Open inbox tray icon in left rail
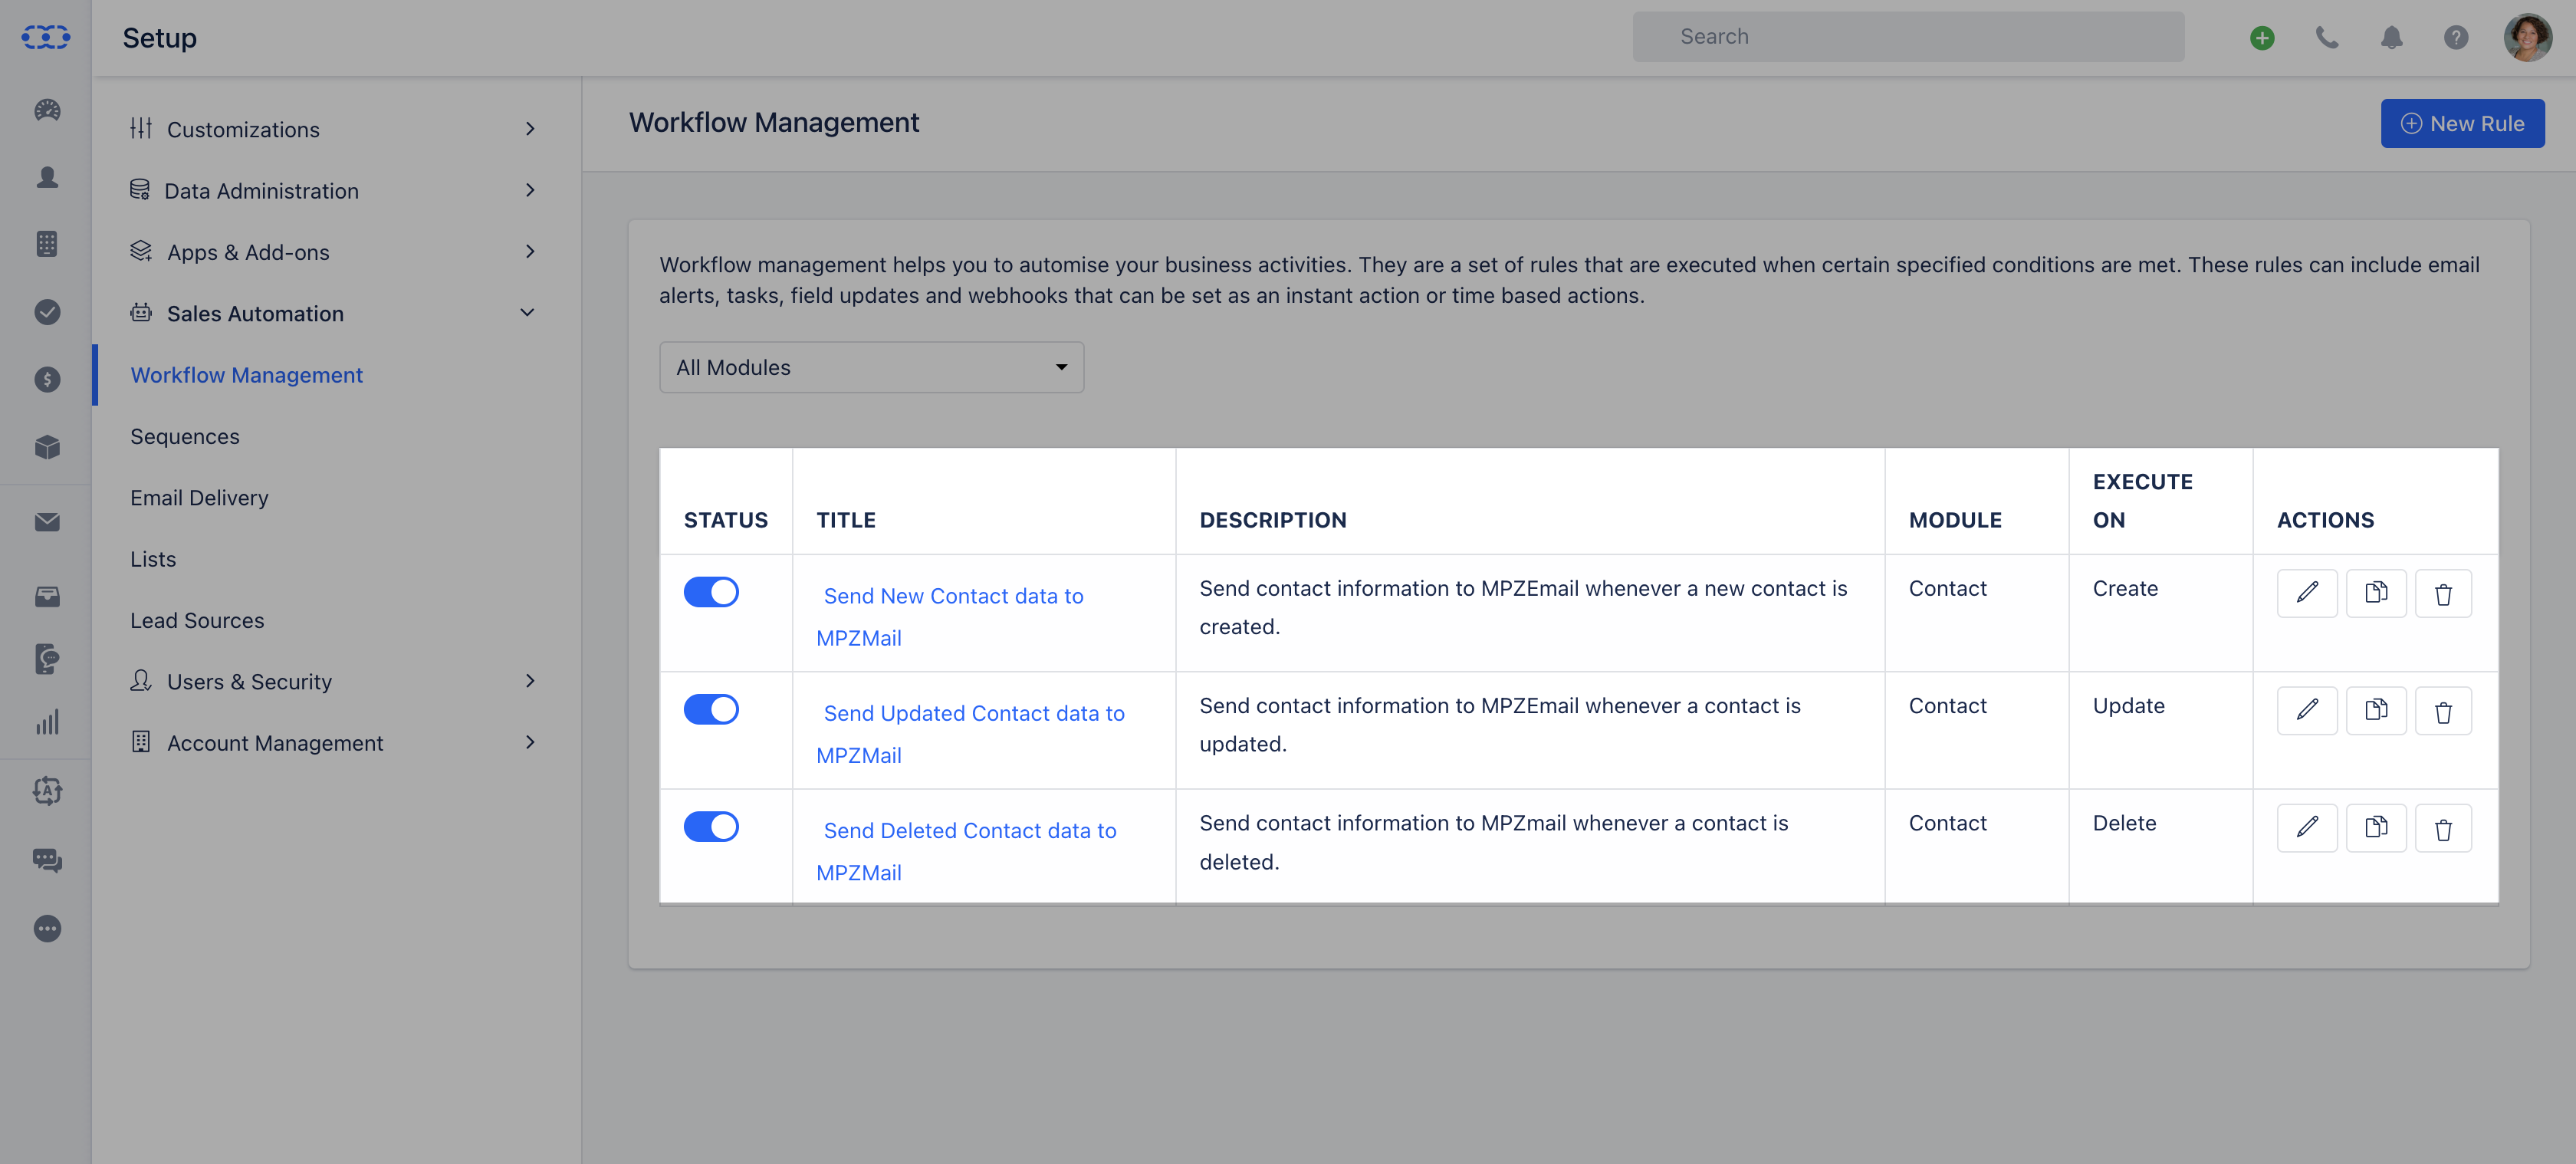 47,597
